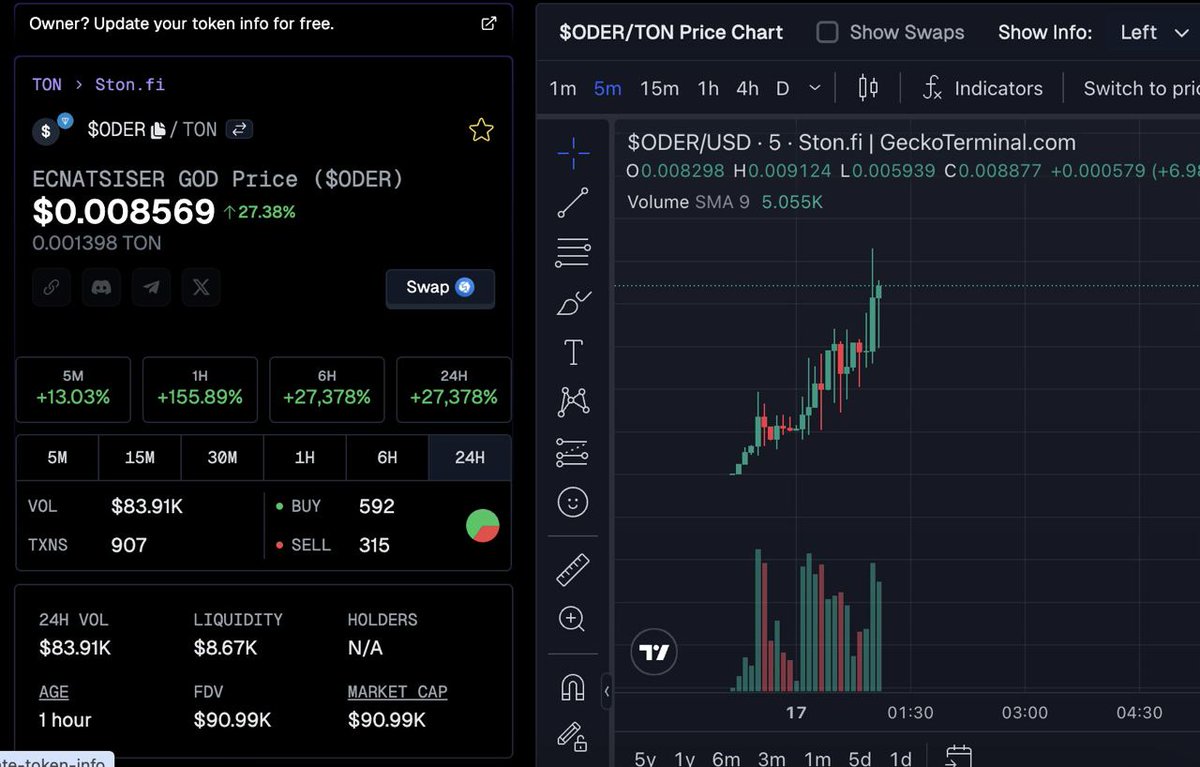Open the external update token info link
The height and width of the screenshot is (767, 1200).
tap(488, 23)
